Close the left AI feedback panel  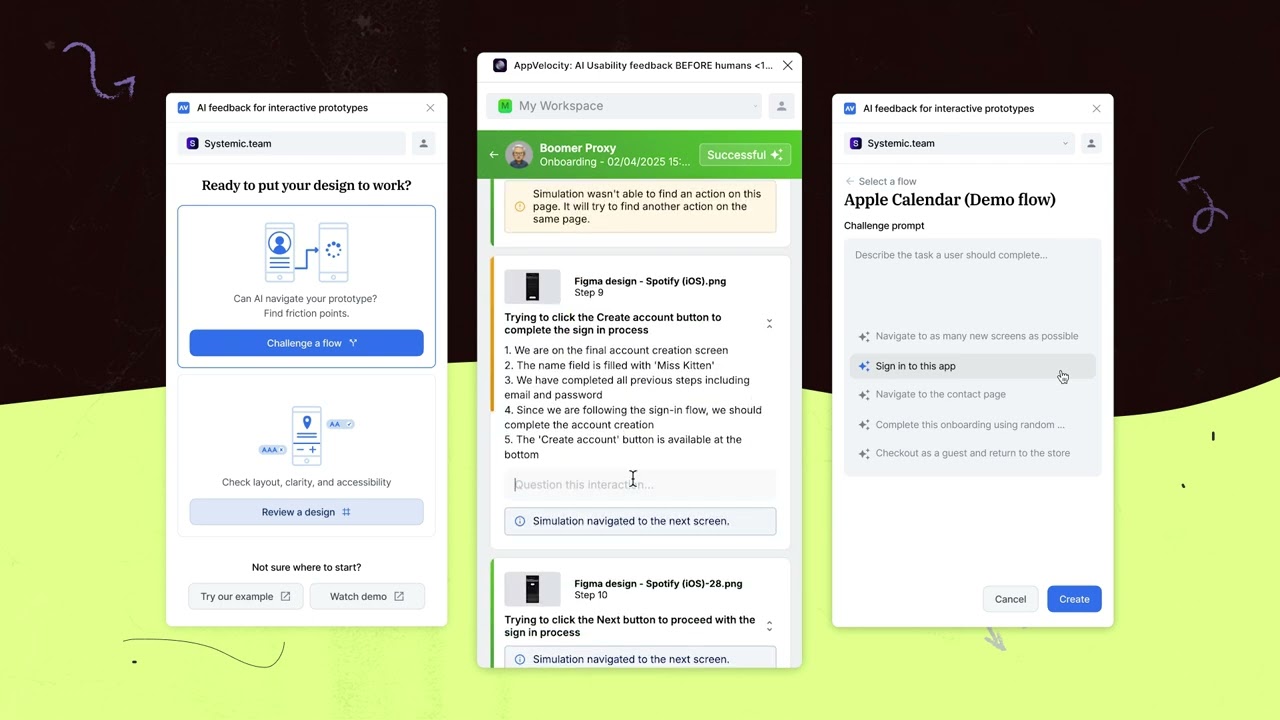pos(431,108)
